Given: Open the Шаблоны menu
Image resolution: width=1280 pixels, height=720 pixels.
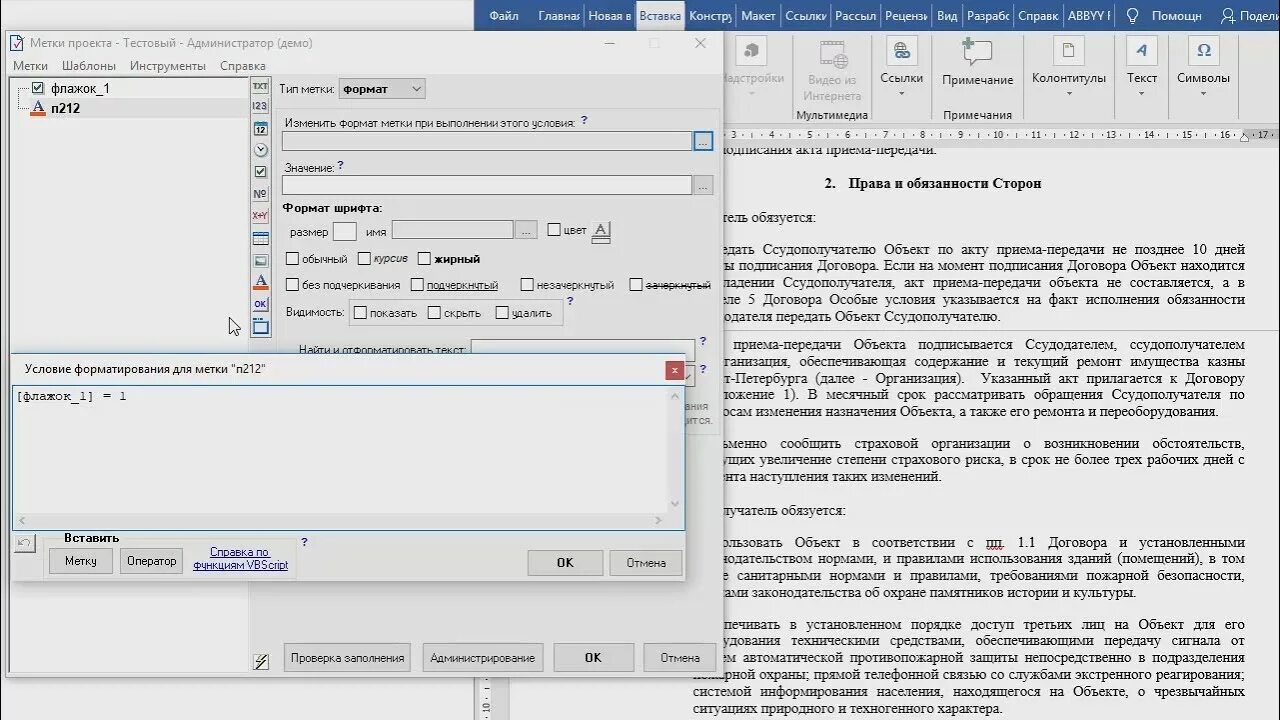Looking at the screenshot, I should coord(89,66).
